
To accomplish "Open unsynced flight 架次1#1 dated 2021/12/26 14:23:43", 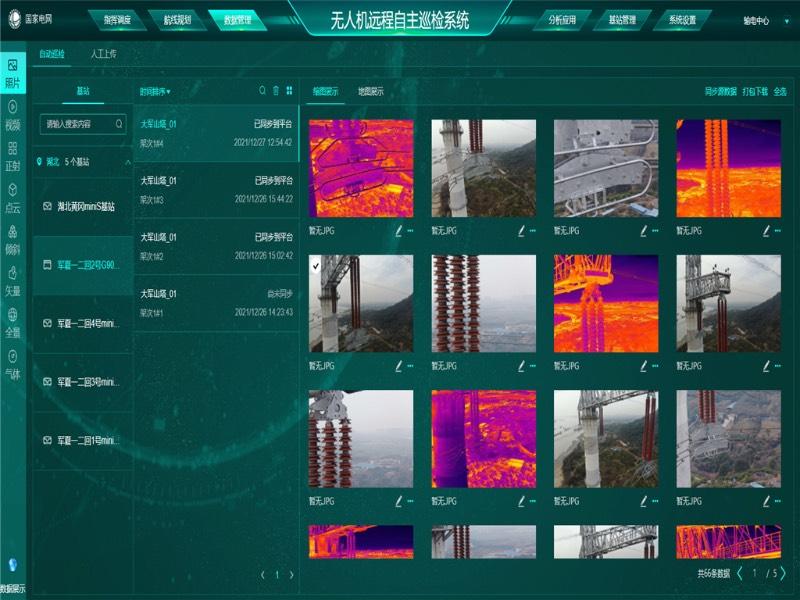I will (216, 303).
